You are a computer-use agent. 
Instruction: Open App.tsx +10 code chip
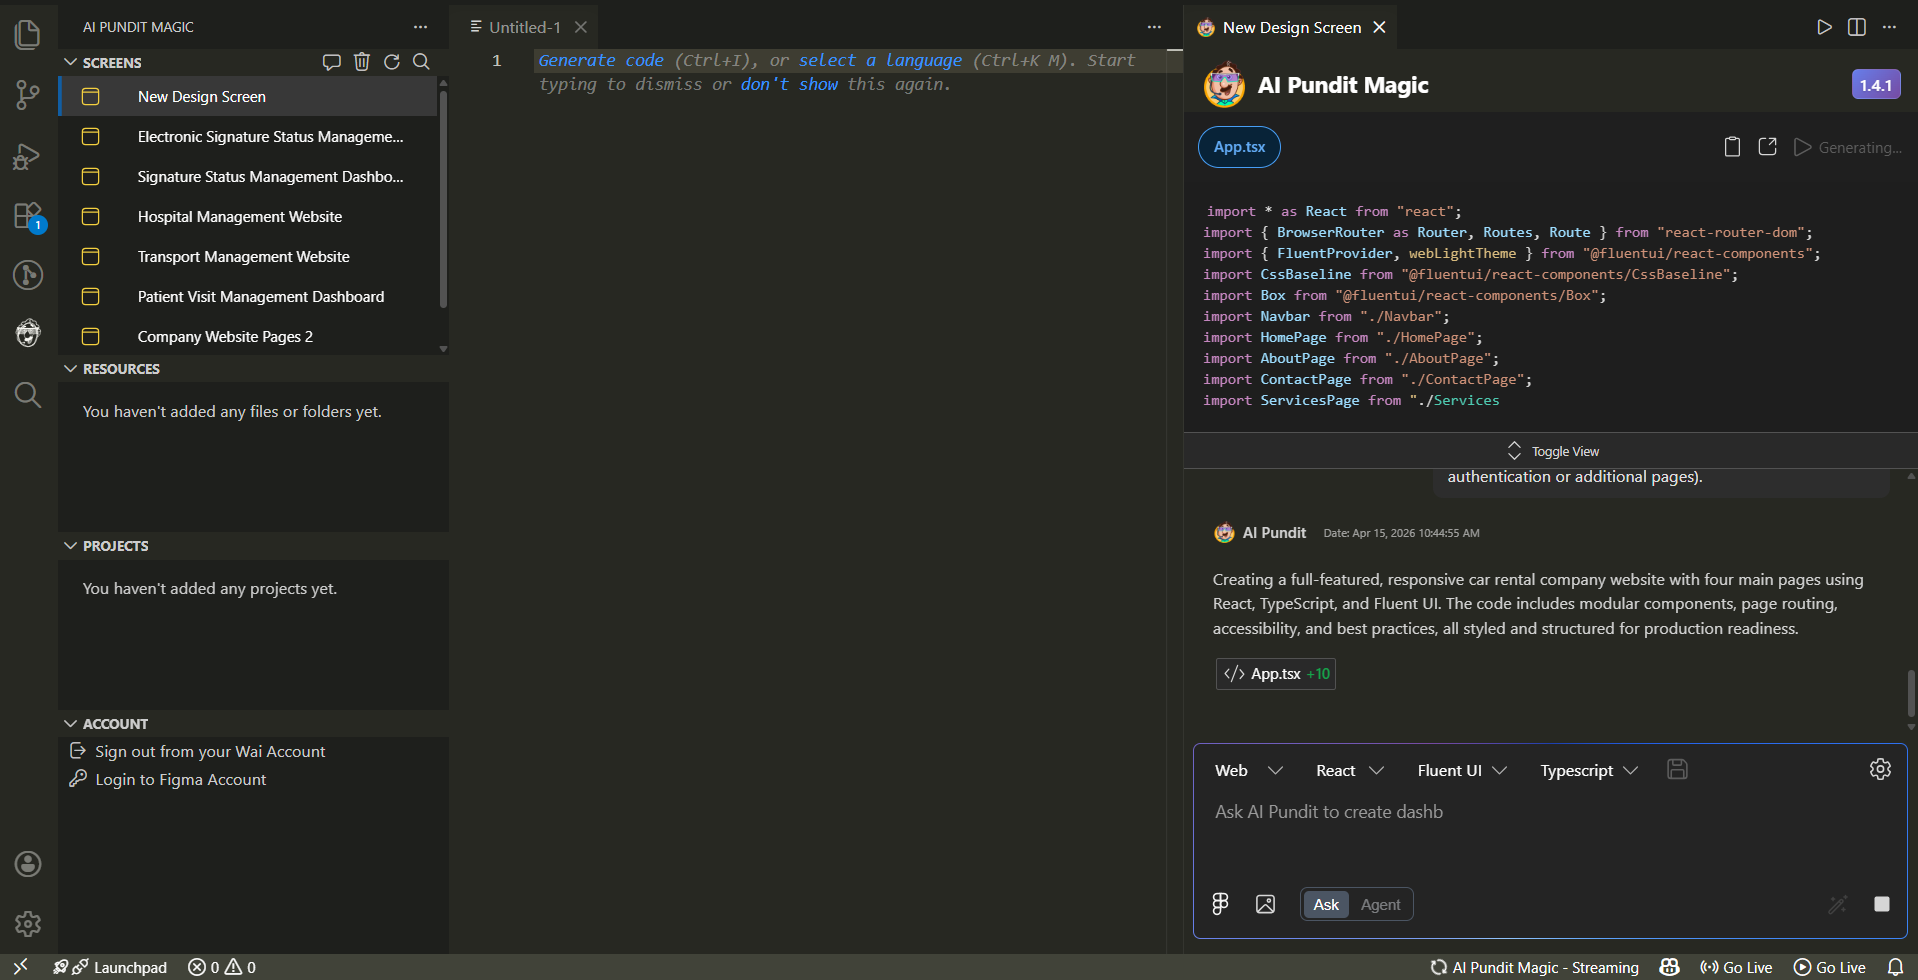pos(1275,674)
